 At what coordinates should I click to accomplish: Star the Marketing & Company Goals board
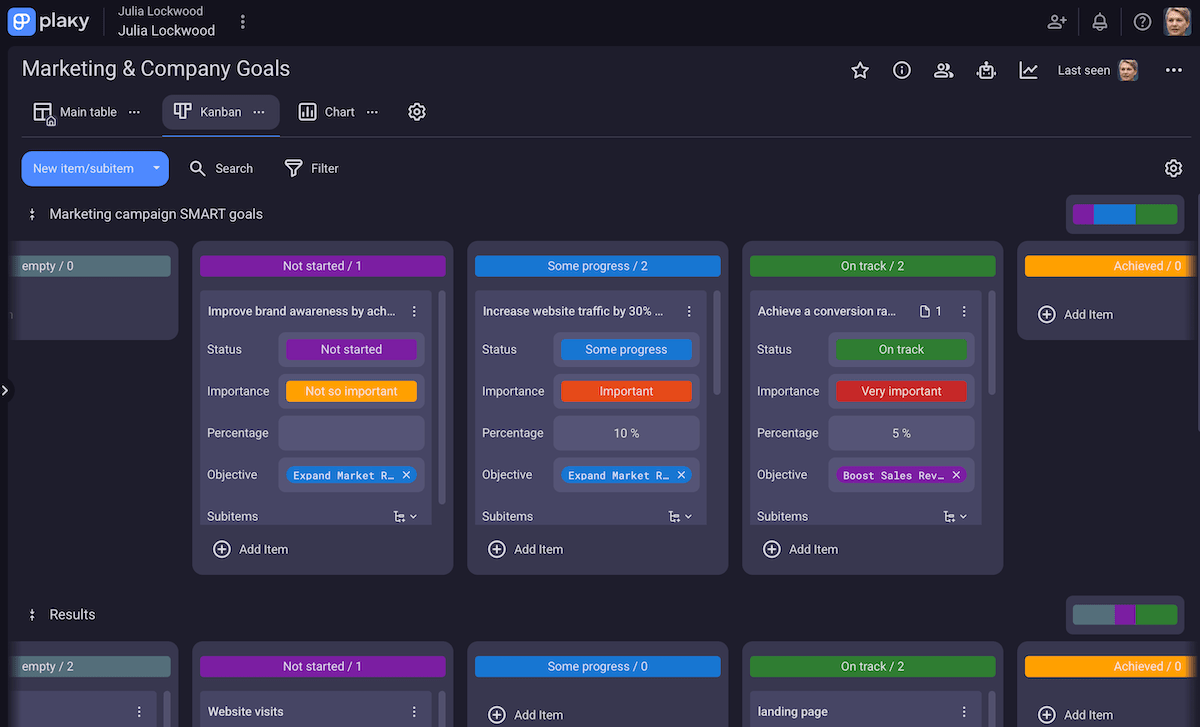(860, 70)
